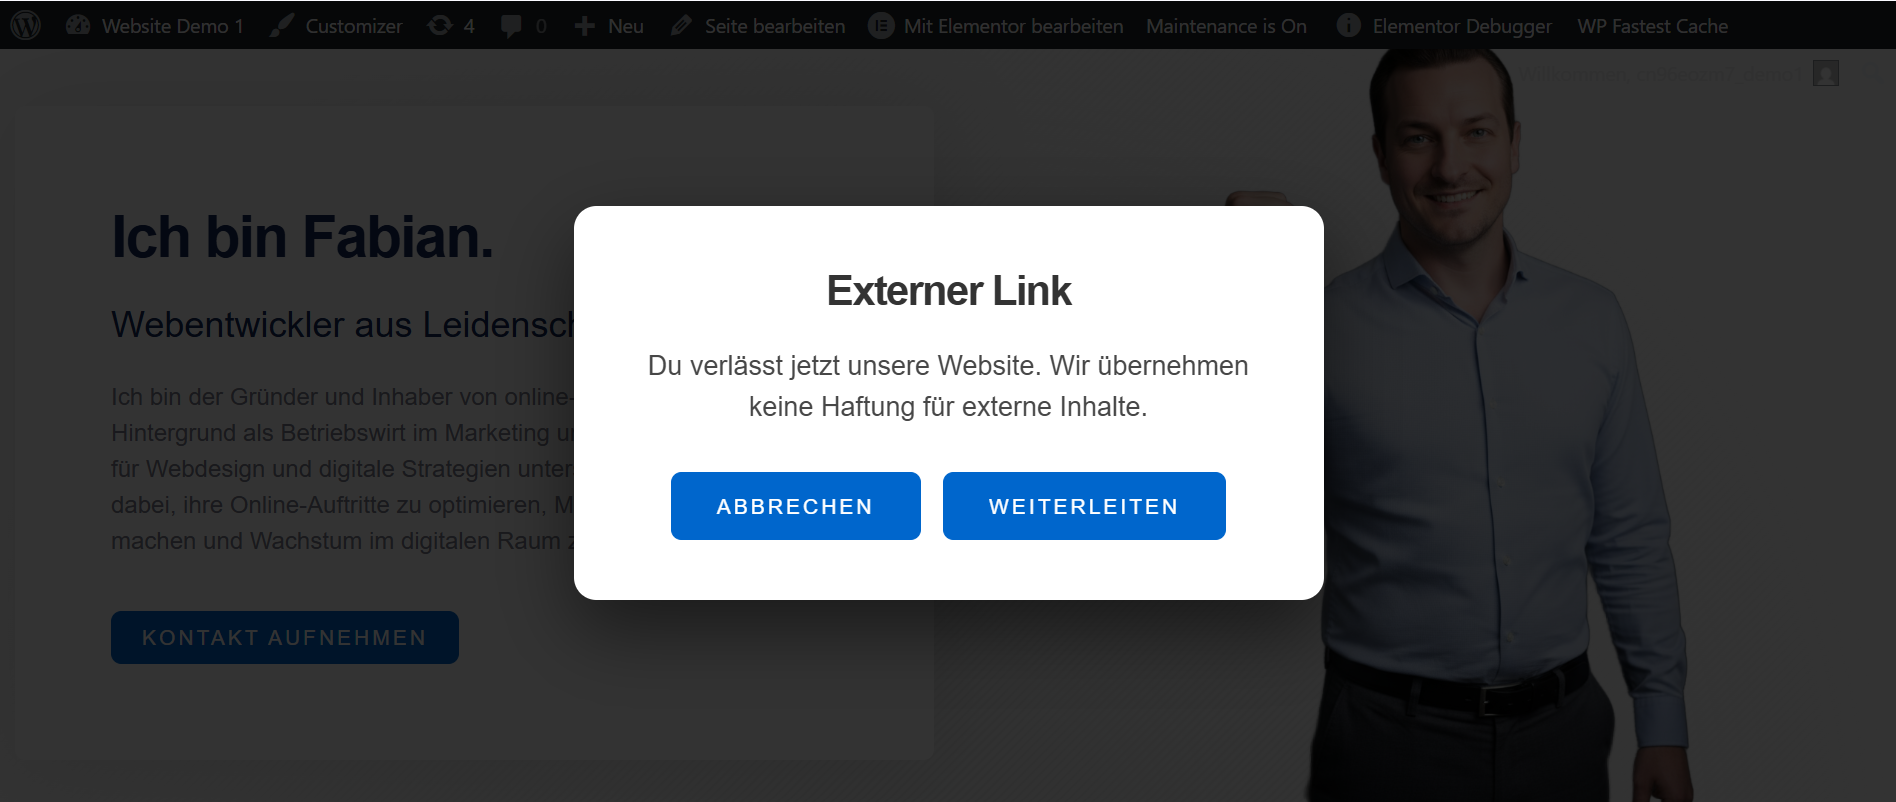Open the WP Fastest Cache menu
The image size is (1896, 802).
pos(1653,26)
